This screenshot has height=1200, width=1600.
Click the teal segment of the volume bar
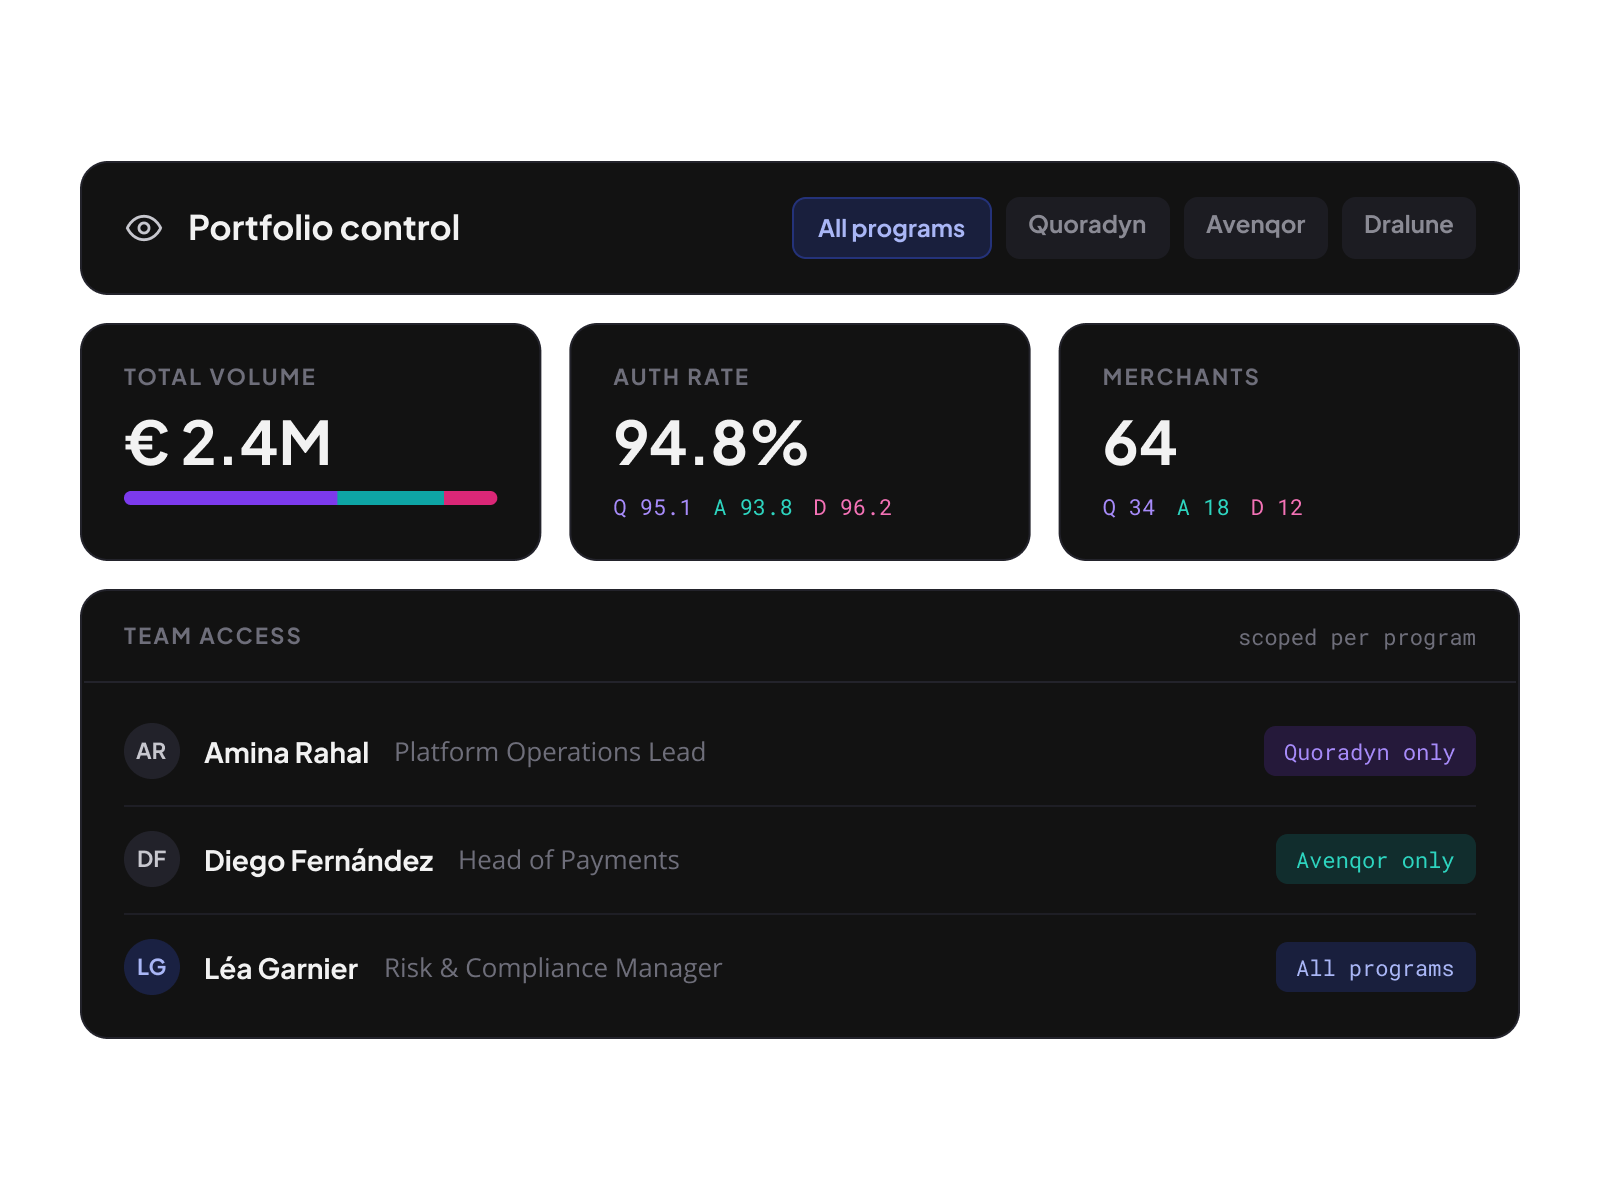click(390, 498)
